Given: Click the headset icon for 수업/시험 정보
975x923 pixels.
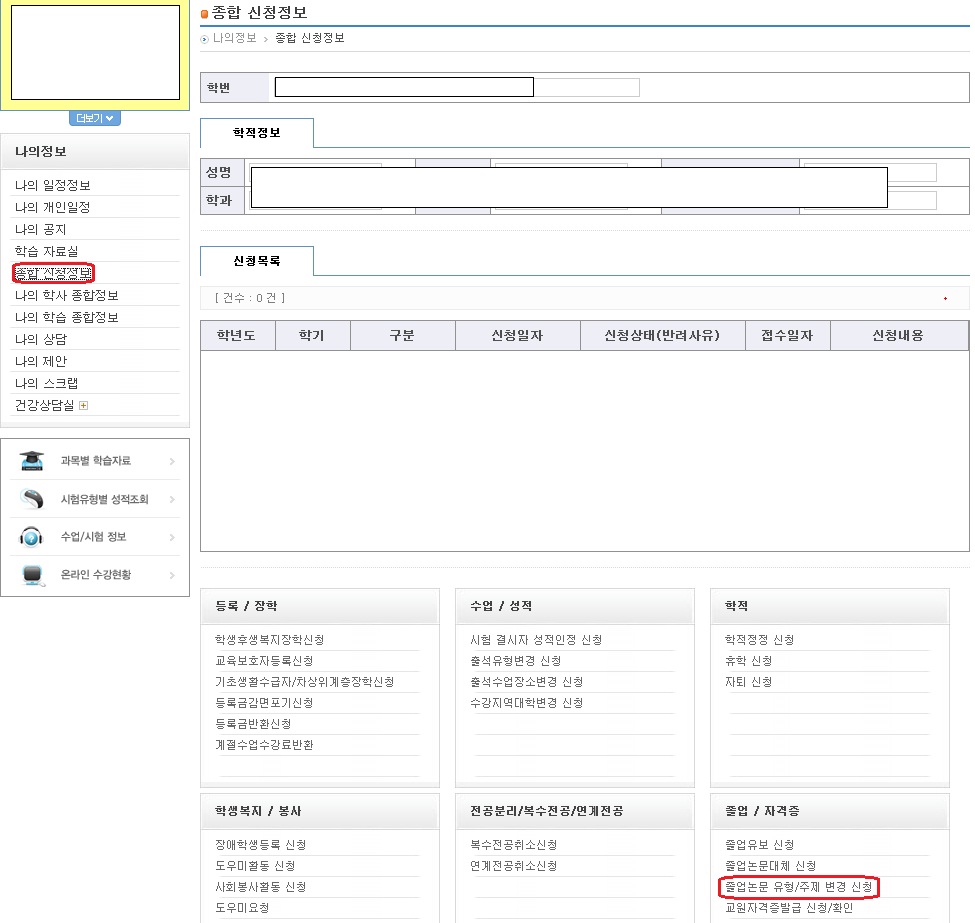Looking at the screenshot, I should click(x=32, y=537).
